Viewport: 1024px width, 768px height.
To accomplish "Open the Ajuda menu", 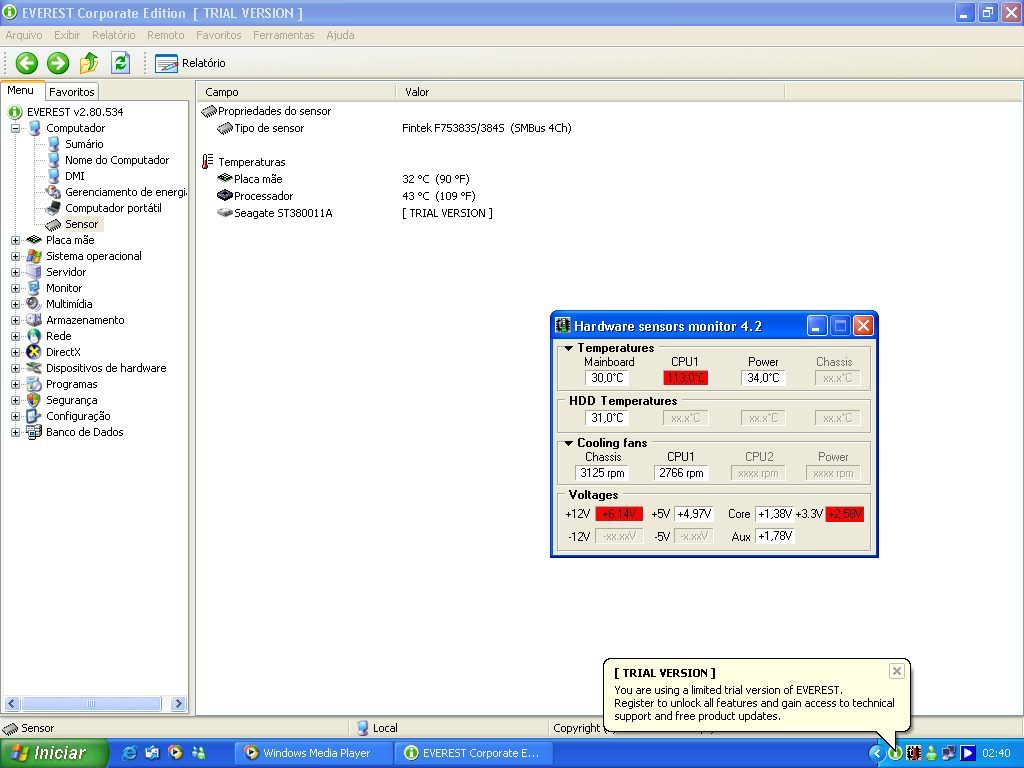I will point(340,35).
